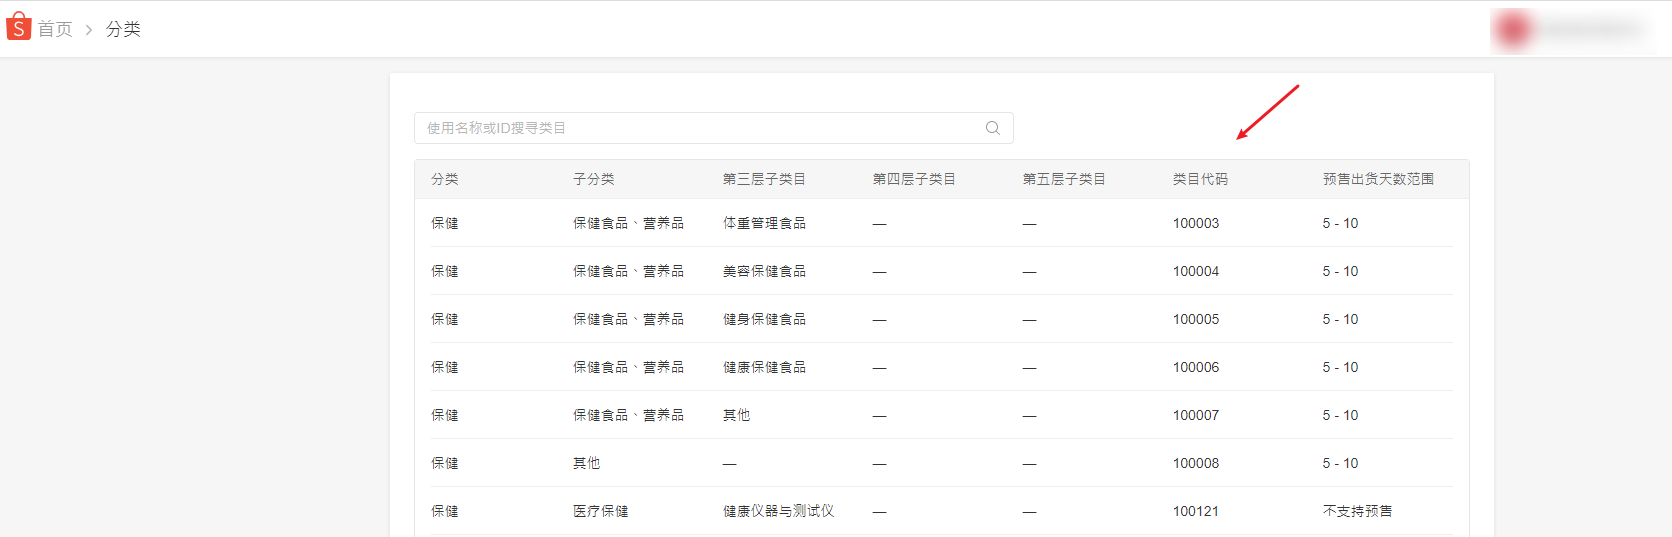Click the 健康仪器与测试仪 cell
Screen dimensions: 1672x537
click(778, 511)
